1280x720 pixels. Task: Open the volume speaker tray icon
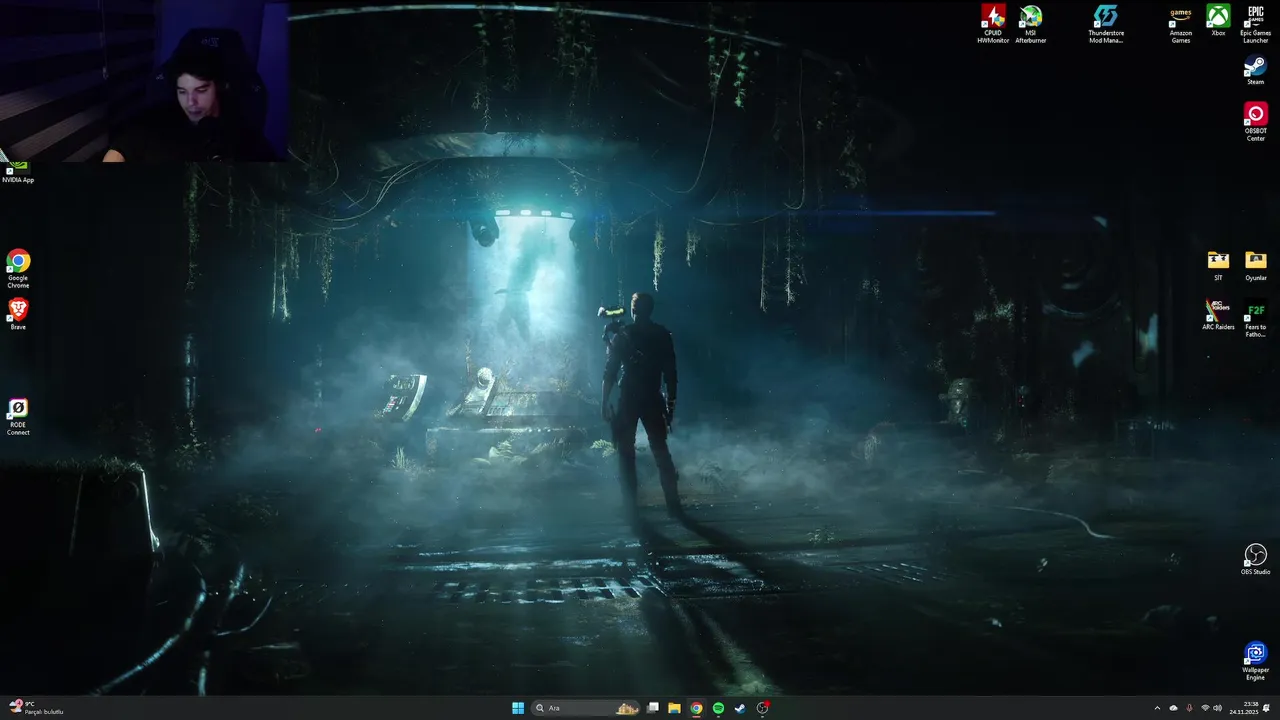[1218, 708]
